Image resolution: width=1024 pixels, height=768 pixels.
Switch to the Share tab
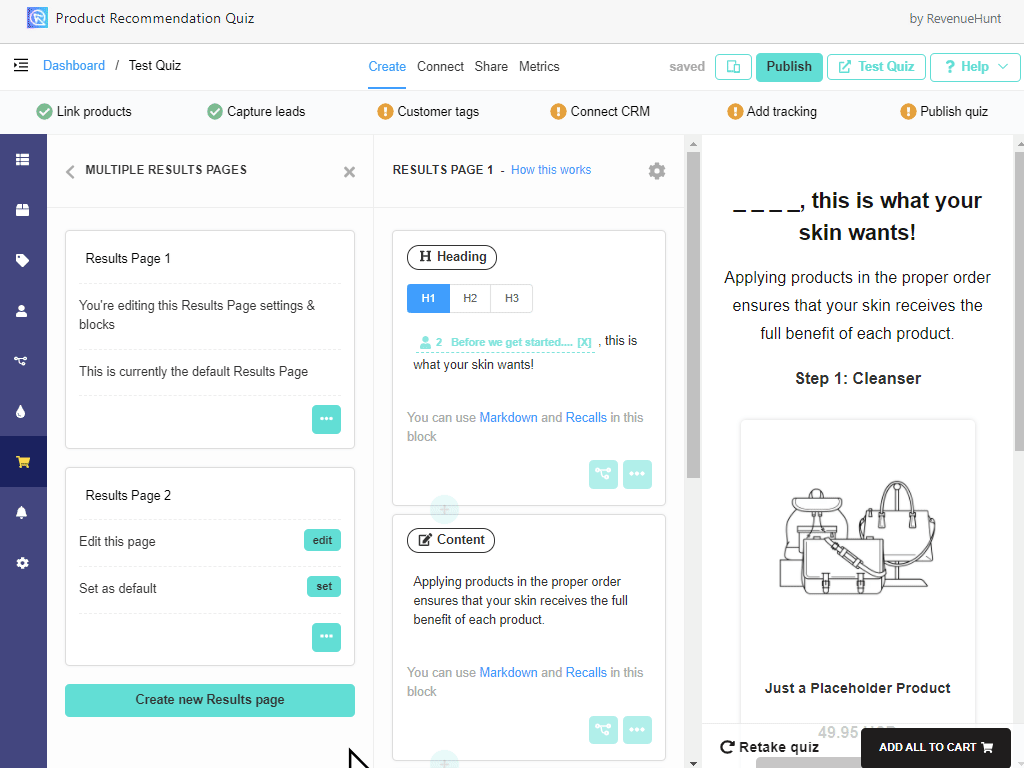click(491, 67)
